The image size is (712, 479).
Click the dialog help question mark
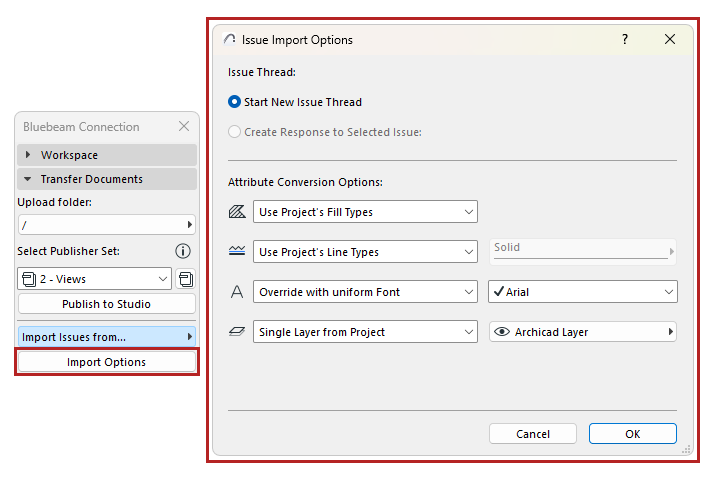point(625,40)
